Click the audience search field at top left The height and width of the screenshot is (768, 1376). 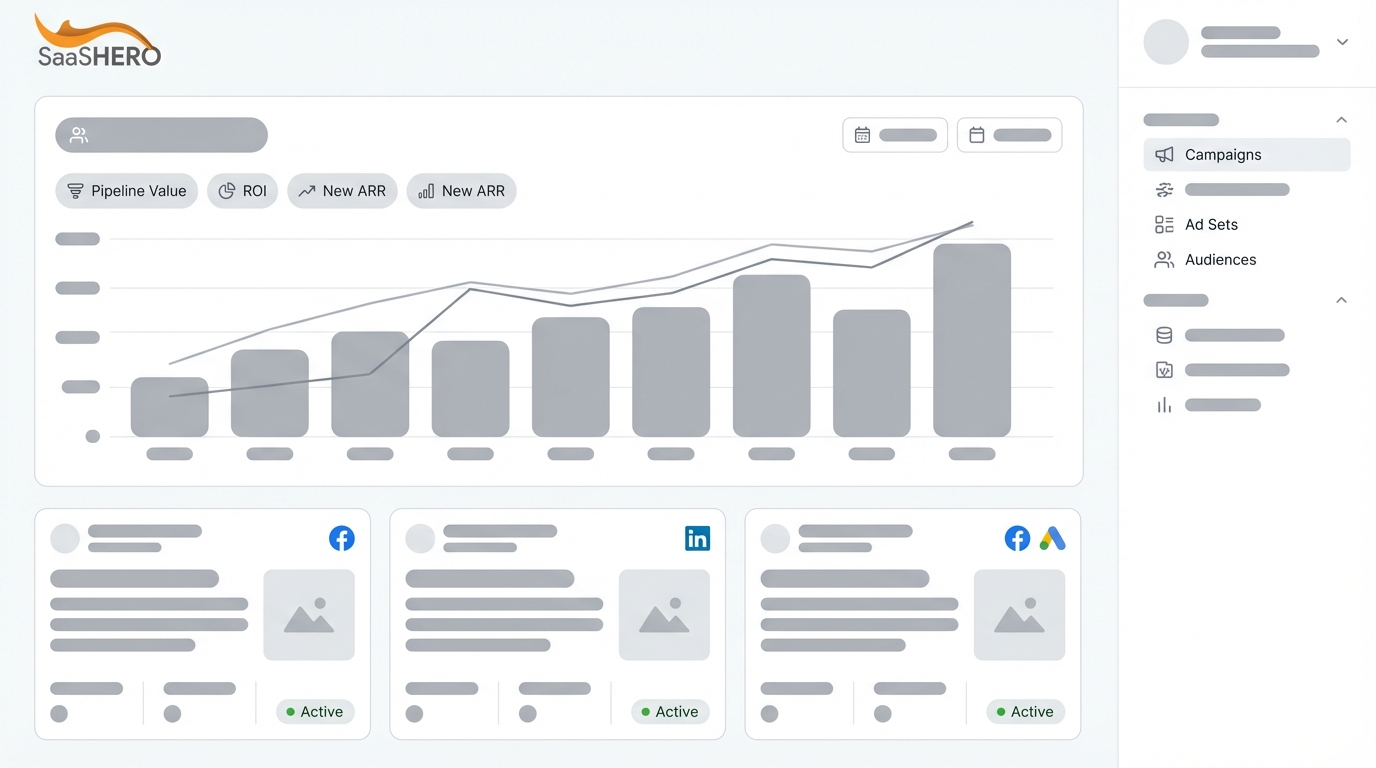pos(161,134)
